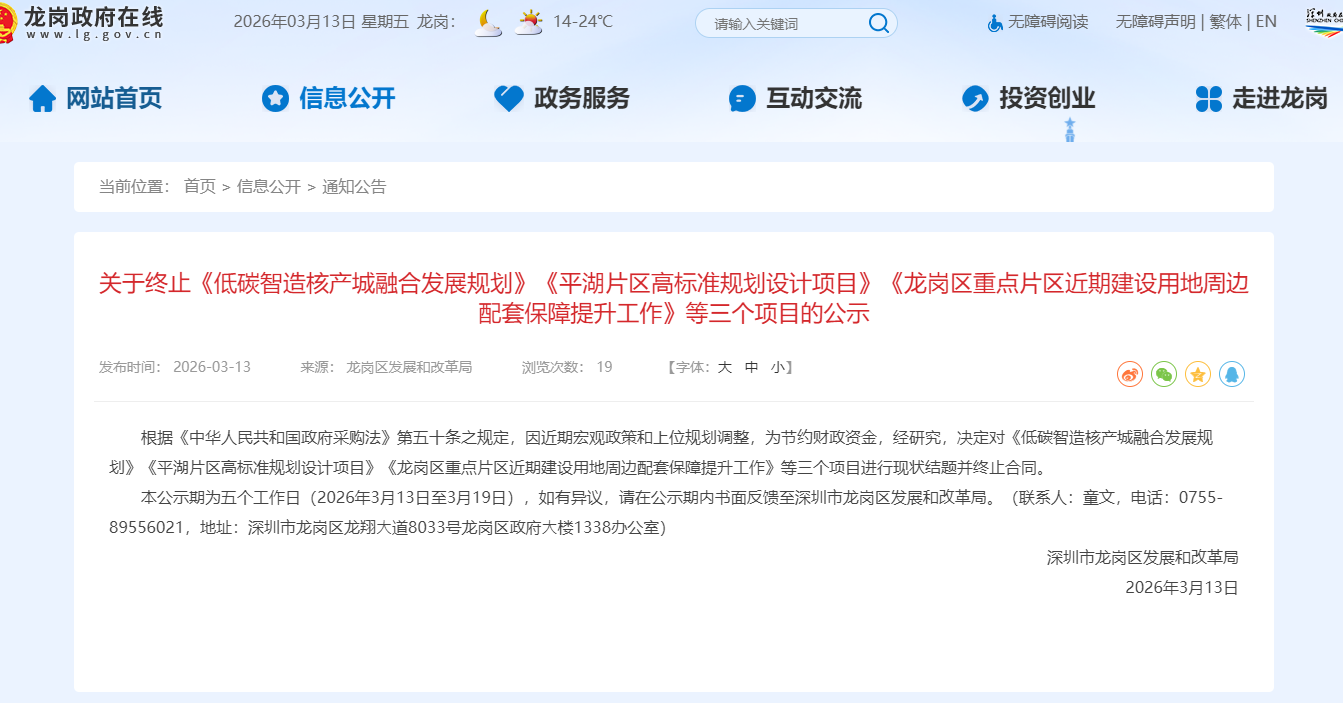Set font size to small (小)

777,367
